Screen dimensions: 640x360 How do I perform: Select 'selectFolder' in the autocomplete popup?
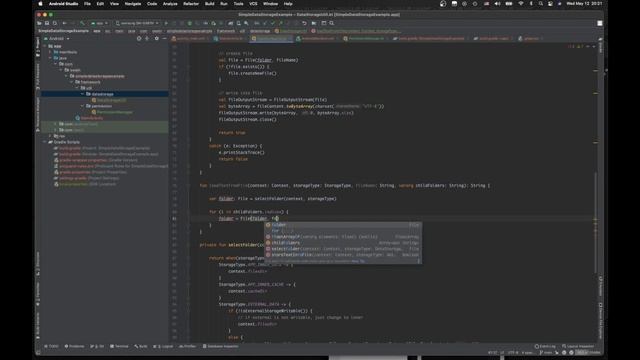coord(343,249)
